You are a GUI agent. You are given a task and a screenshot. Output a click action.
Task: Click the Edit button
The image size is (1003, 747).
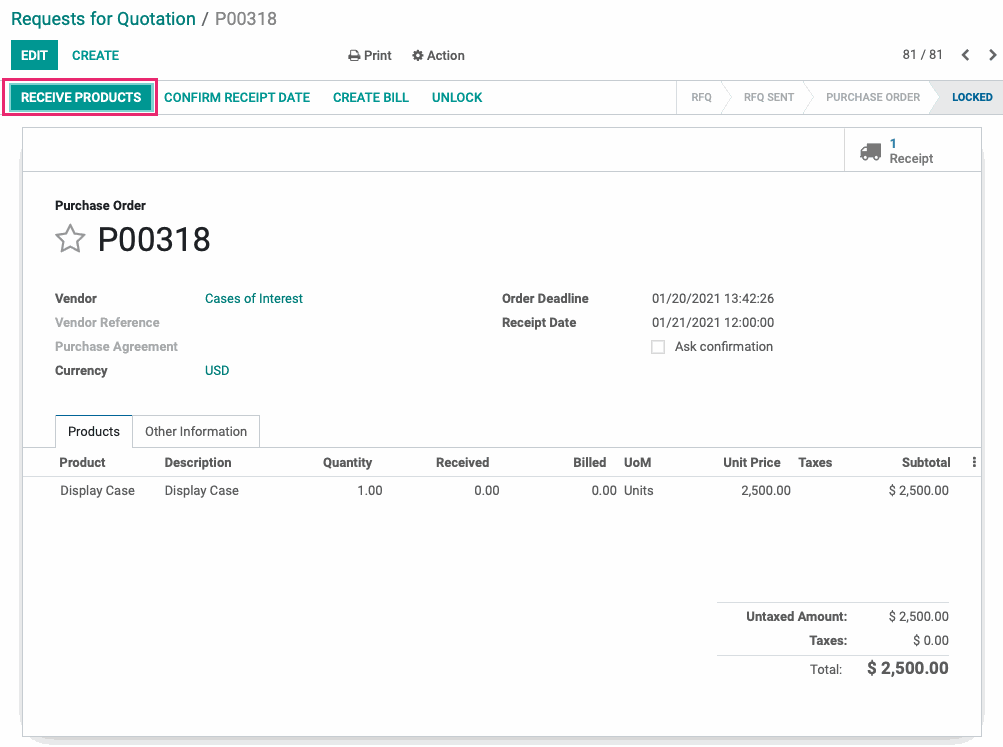(35, 55)
